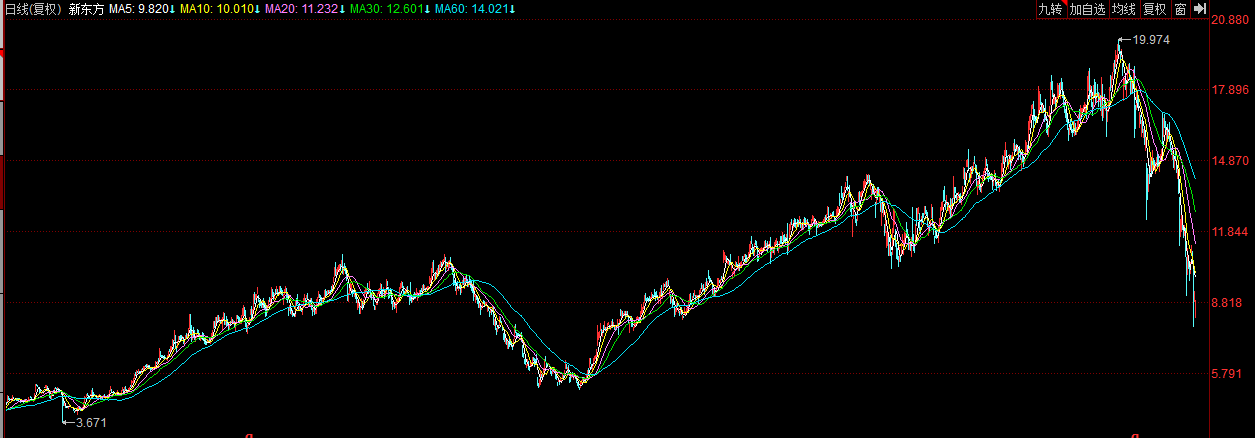Toggle moving averages with 均线 button
The image size is (1255, 438).
tap(1124, 9)
